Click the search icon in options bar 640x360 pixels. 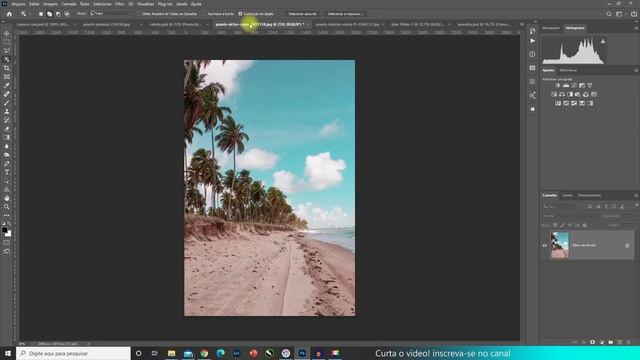point(609,13)
